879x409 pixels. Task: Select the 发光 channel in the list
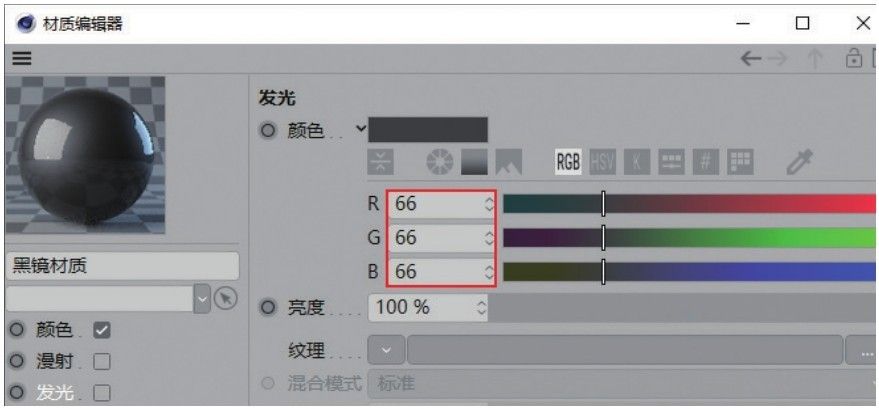pos(55,393)
